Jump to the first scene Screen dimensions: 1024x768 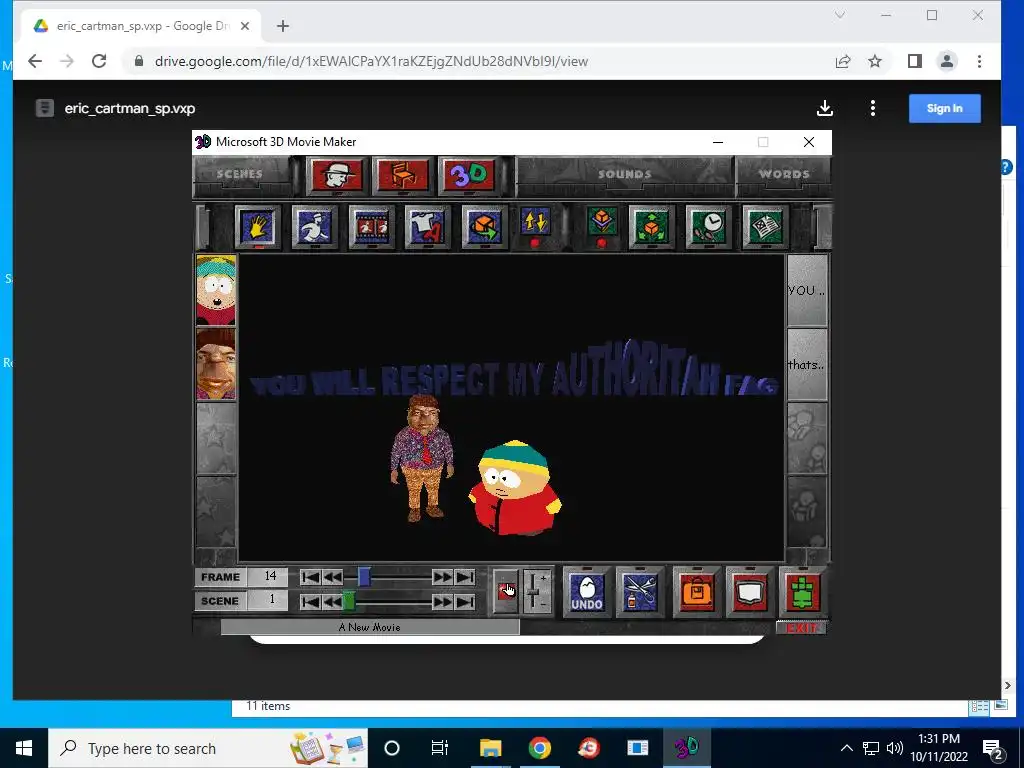[x=311, y=601]
